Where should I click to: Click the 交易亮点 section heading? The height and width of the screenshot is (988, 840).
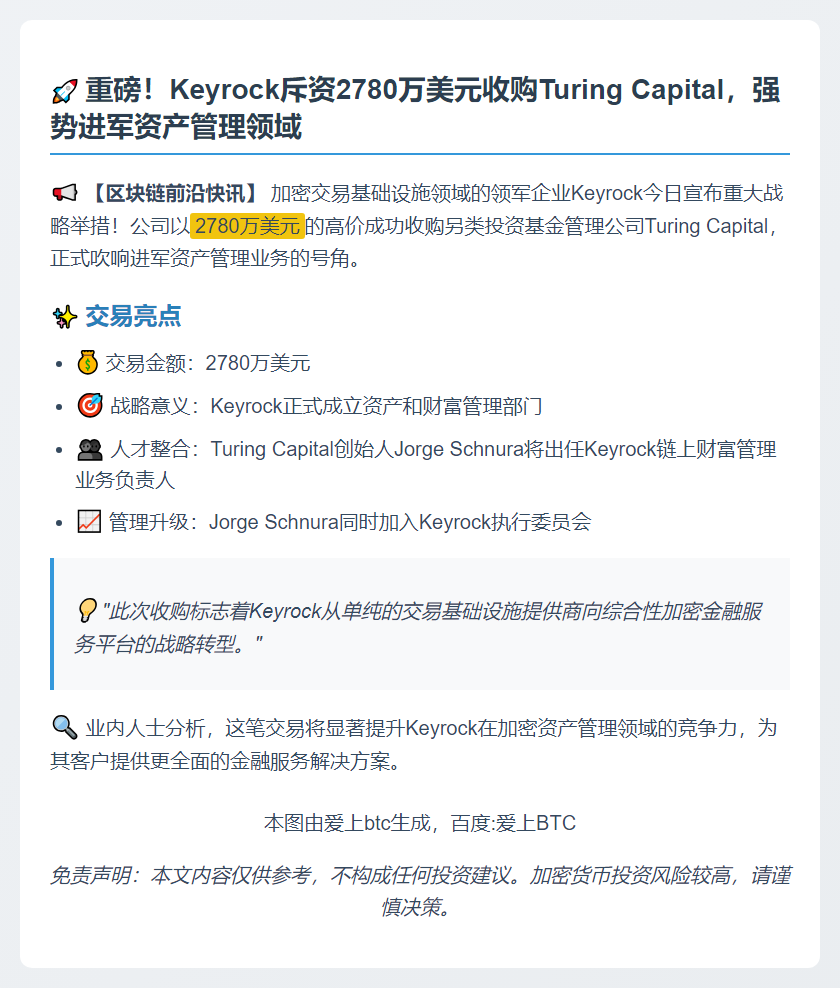134,316
